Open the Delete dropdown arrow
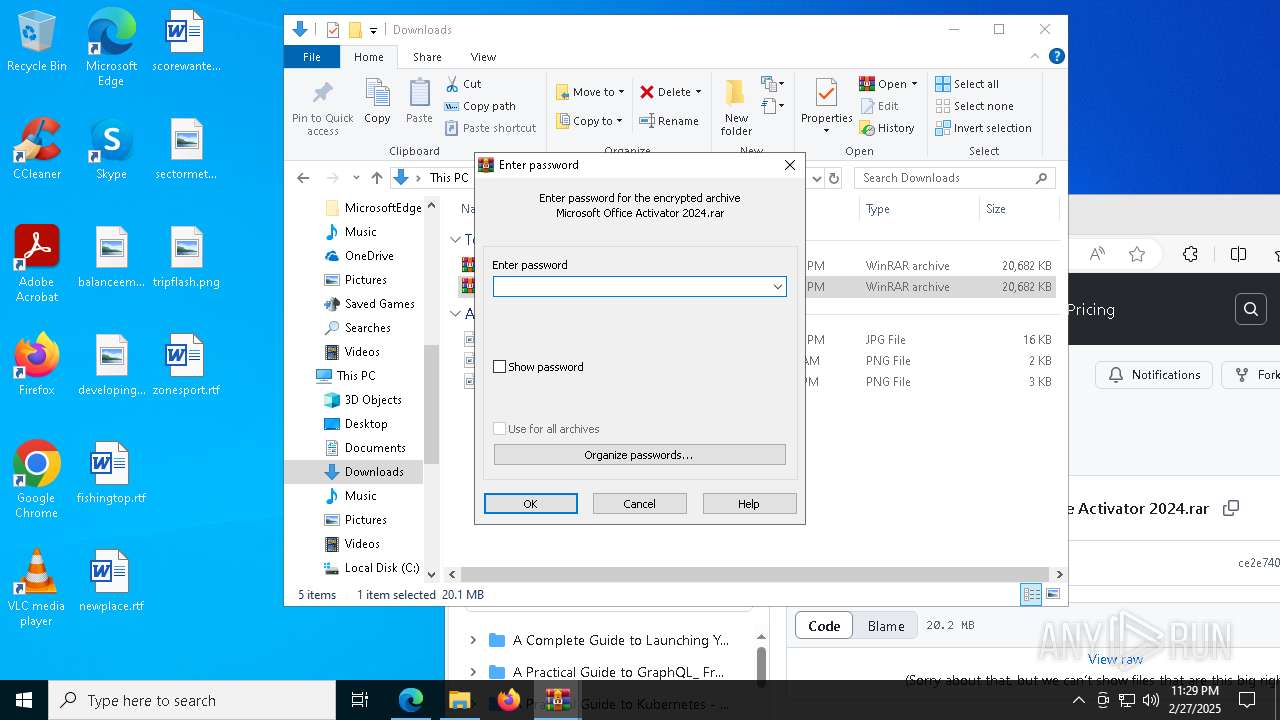1280x720 pixels. tap(698, 92)
